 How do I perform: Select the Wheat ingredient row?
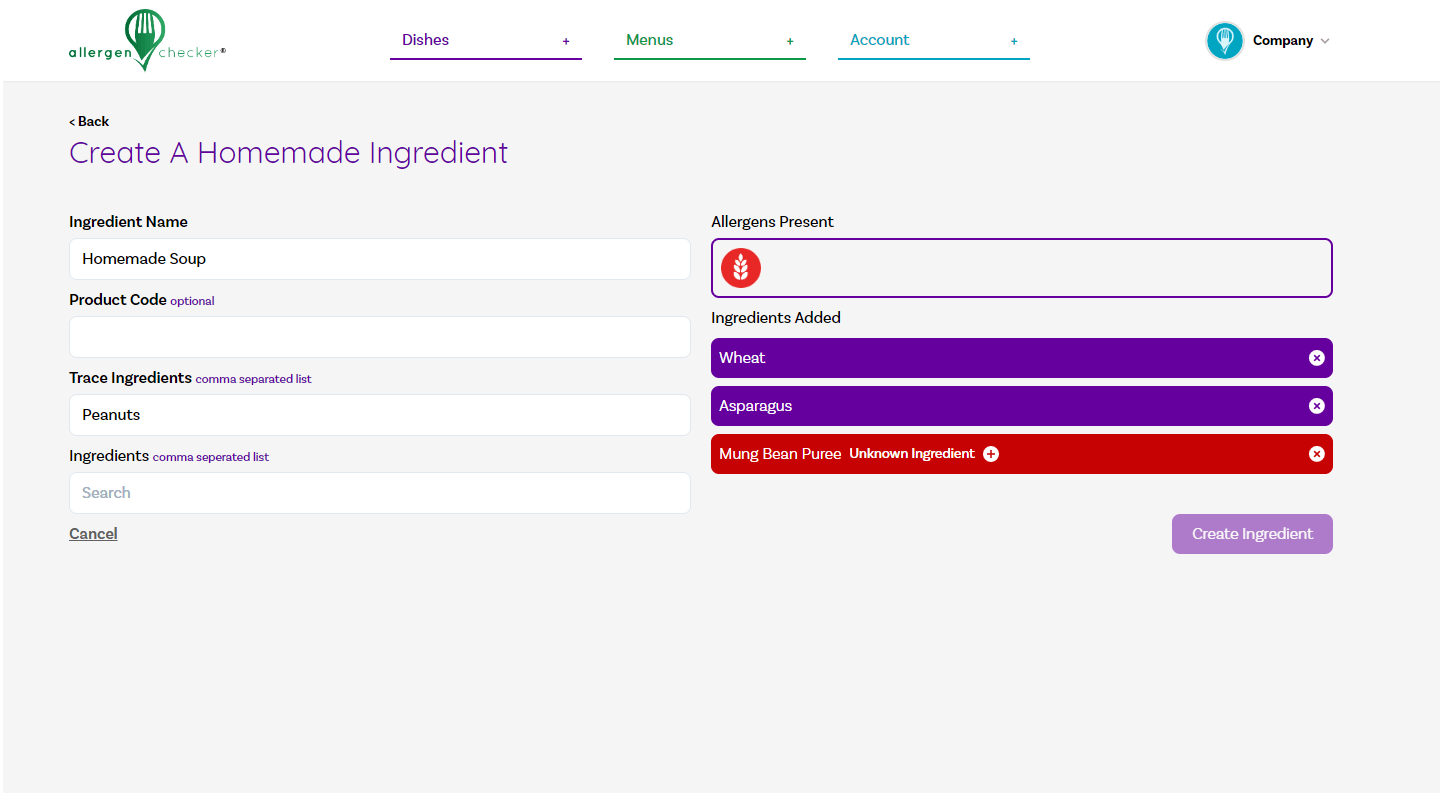[1022, 358]
